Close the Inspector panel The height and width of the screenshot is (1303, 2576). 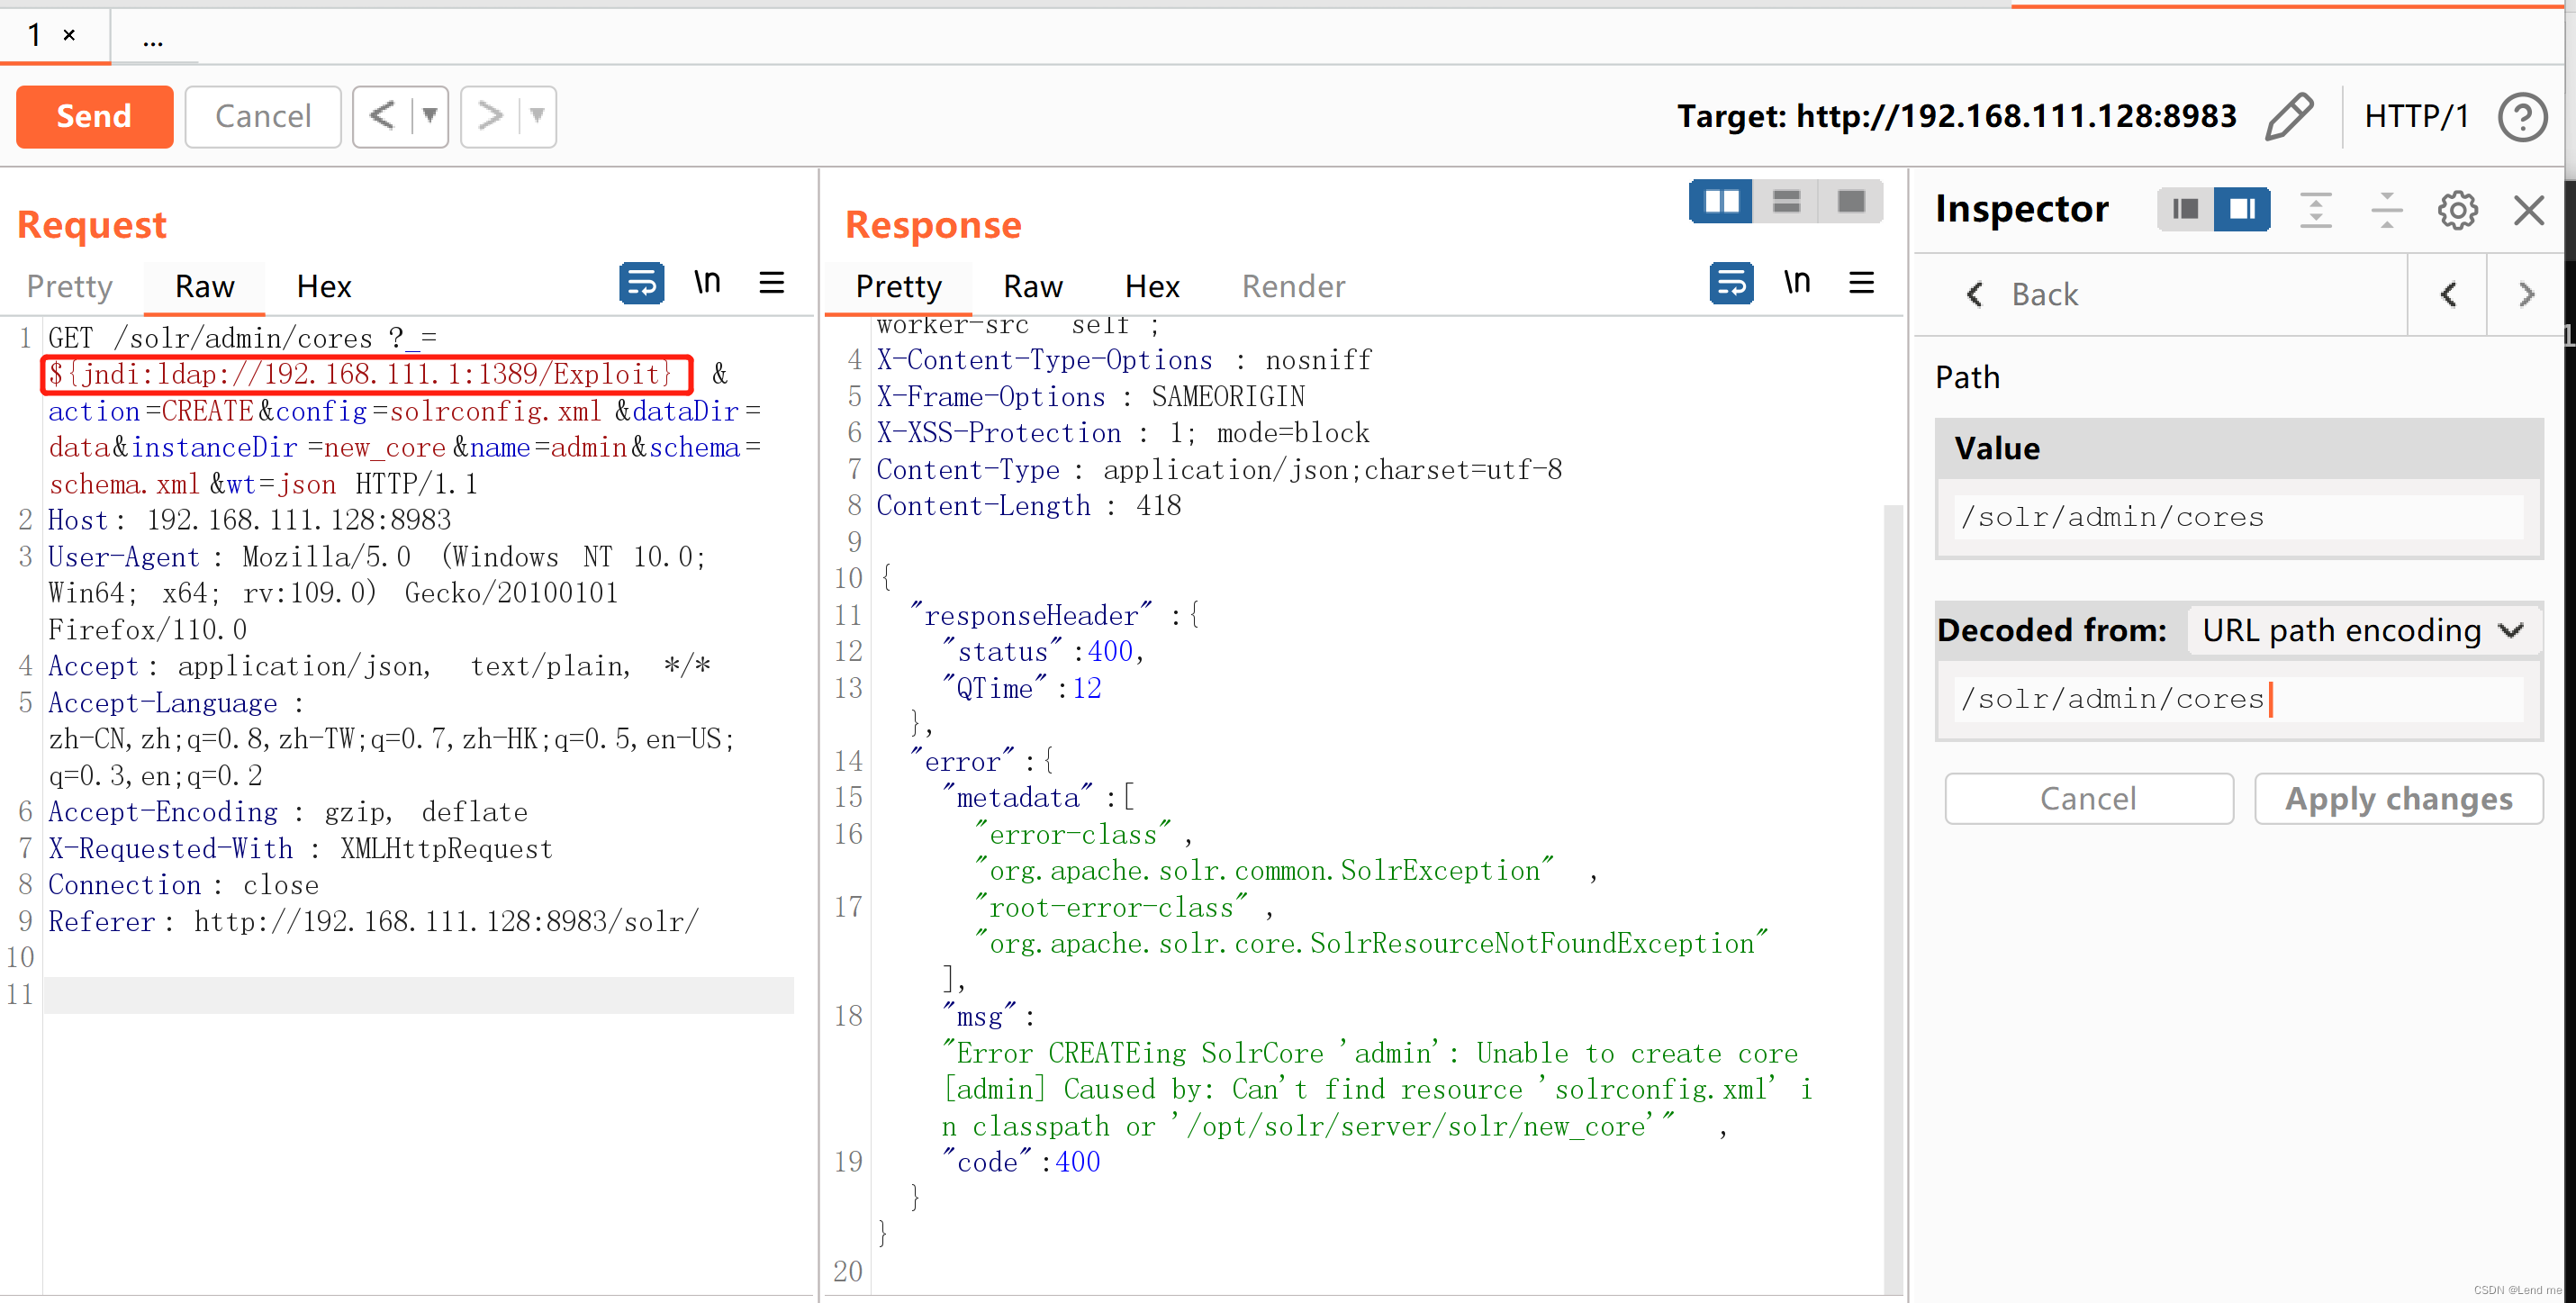click(x=2528, y=210)
